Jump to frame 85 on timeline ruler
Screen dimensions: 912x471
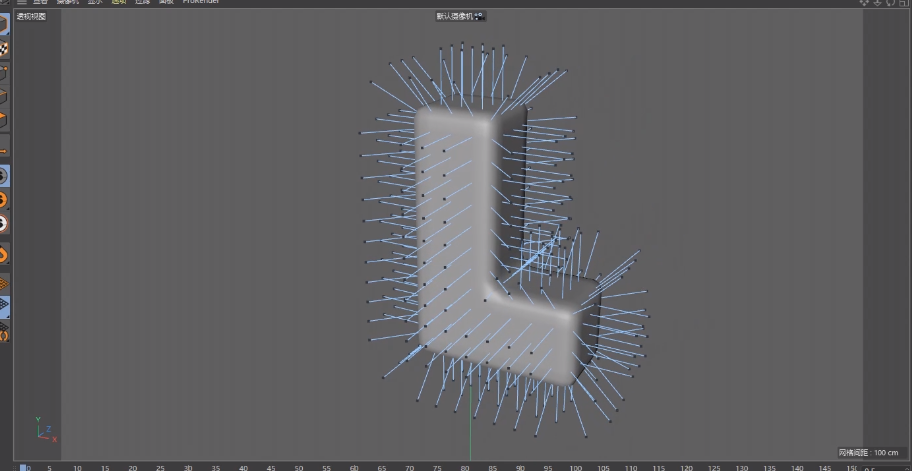(x=493, y=468)
